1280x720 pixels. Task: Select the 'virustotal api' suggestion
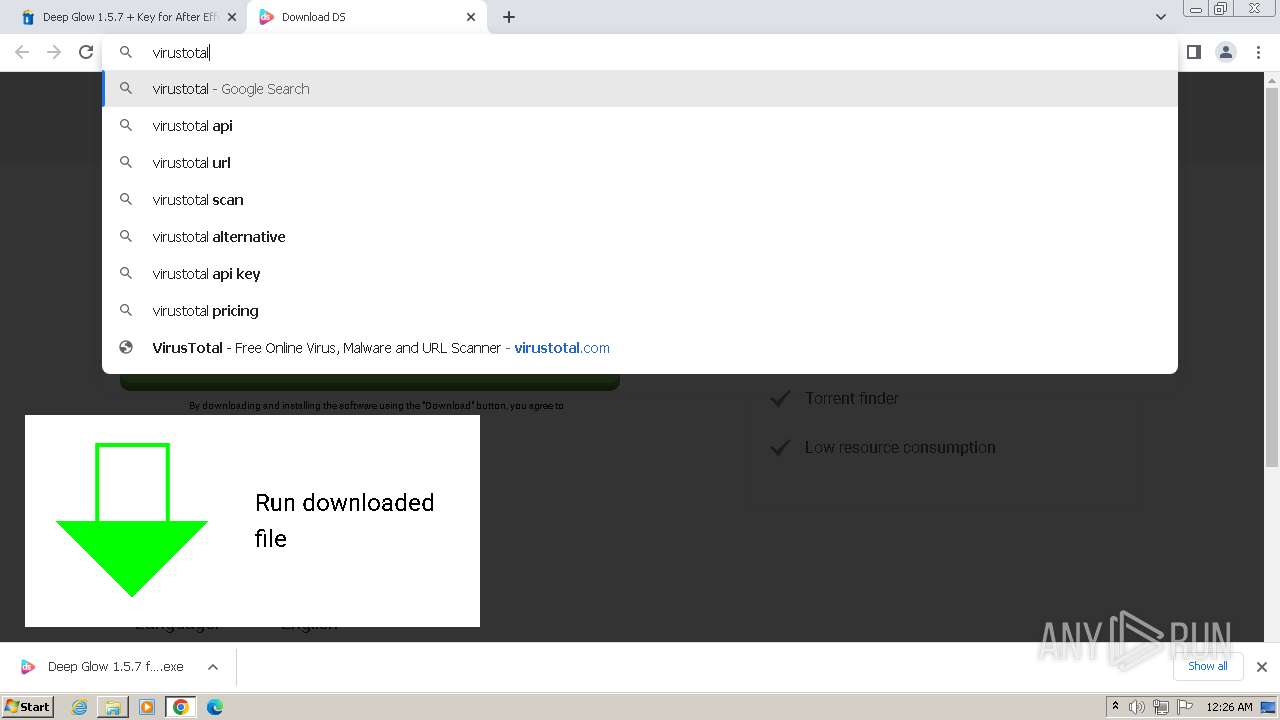[640, 126]
